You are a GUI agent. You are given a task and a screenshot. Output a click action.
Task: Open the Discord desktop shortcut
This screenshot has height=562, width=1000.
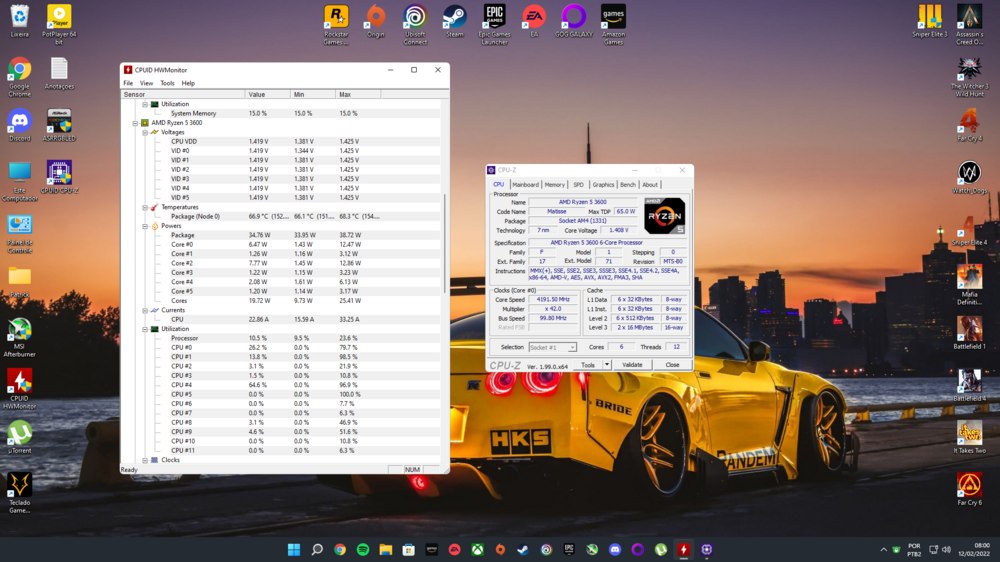click(19, 122)
